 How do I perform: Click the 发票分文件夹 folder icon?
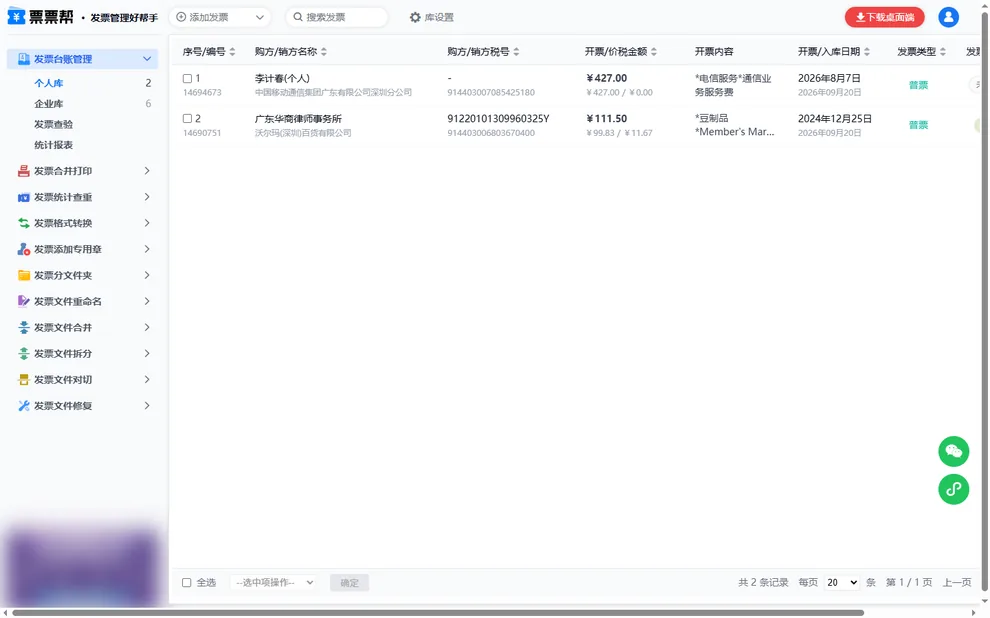(24, 275)
